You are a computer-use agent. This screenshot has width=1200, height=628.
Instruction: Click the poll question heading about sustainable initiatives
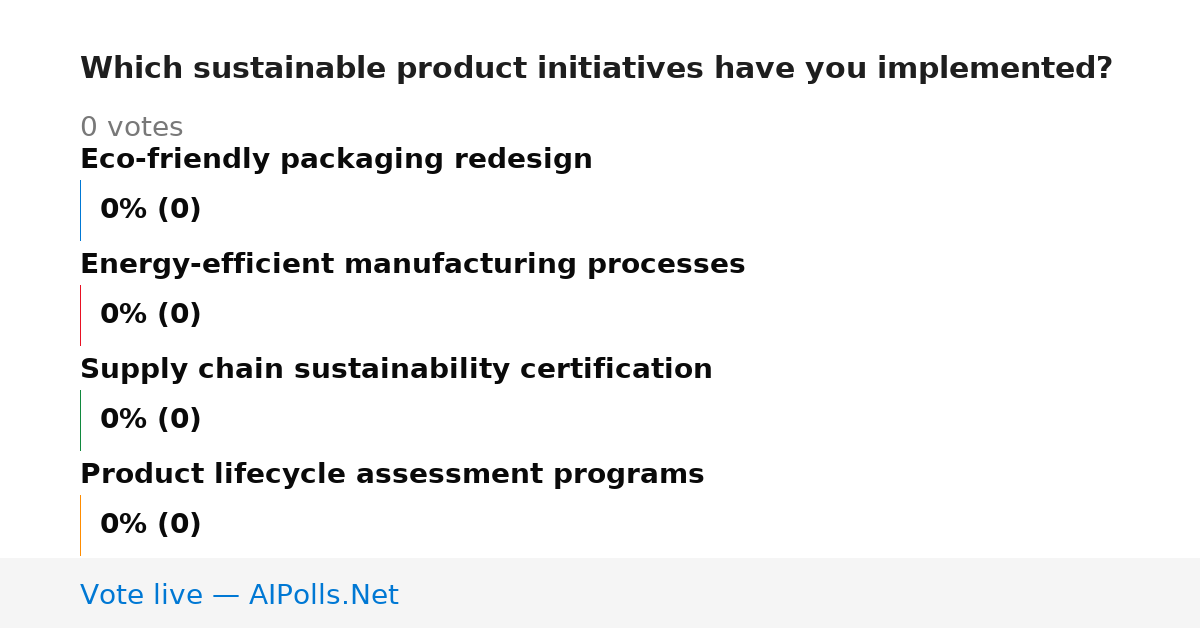tap(596, 69)
